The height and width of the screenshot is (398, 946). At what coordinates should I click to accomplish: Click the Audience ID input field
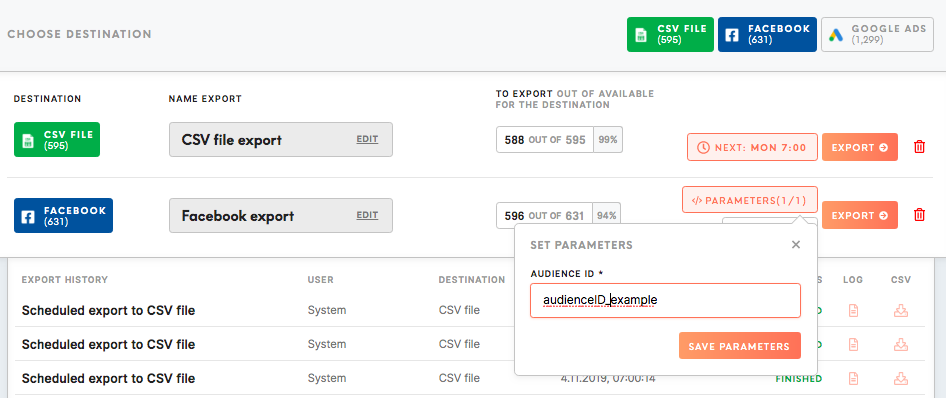[x=665, y=300]
